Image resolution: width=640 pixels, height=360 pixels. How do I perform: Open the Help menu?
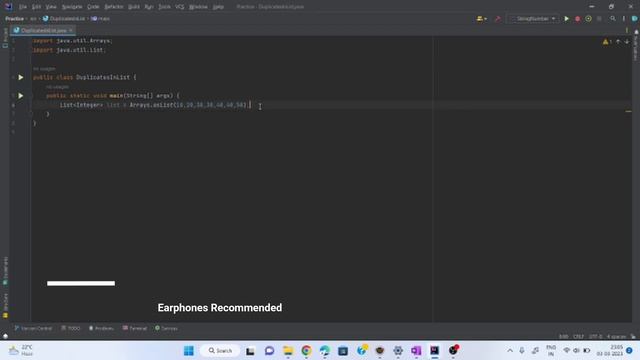218,7
